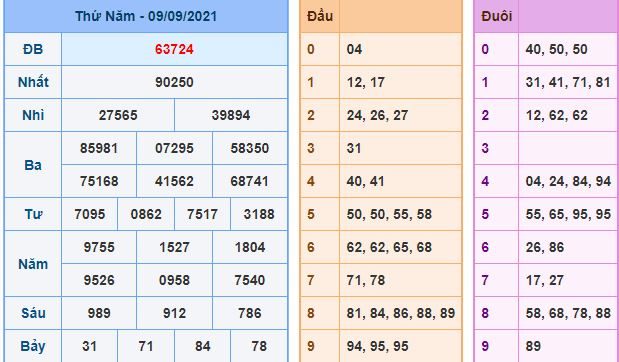Select Đầu row 4 values 40, 41

366,181
